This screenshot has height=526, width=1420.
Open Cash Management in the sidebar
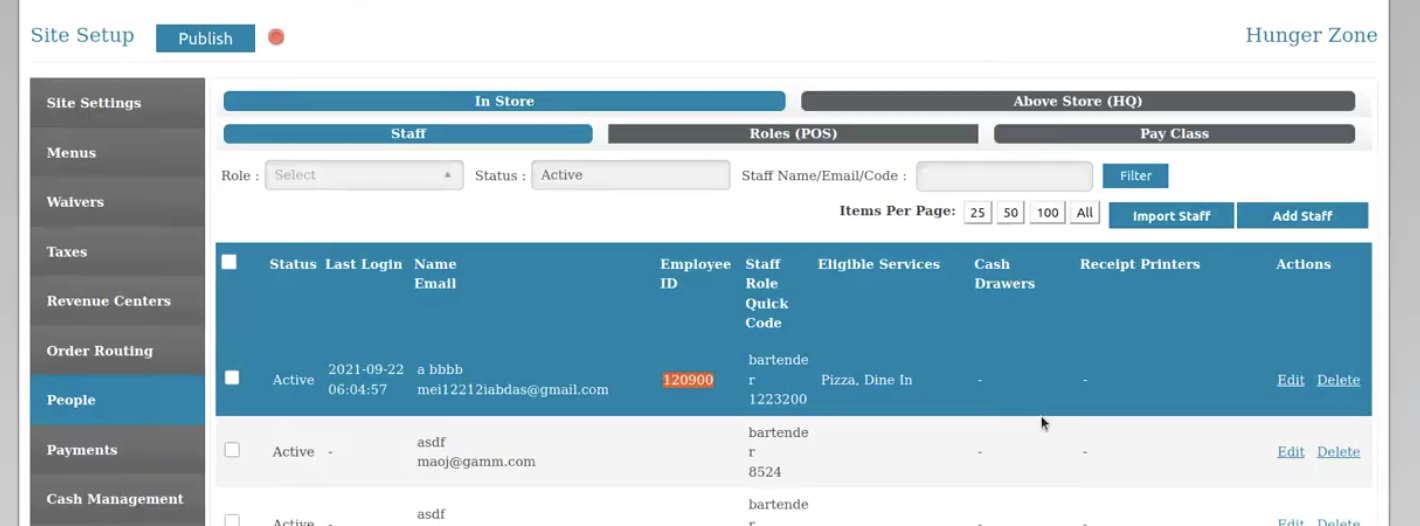[x=117, y=499]
